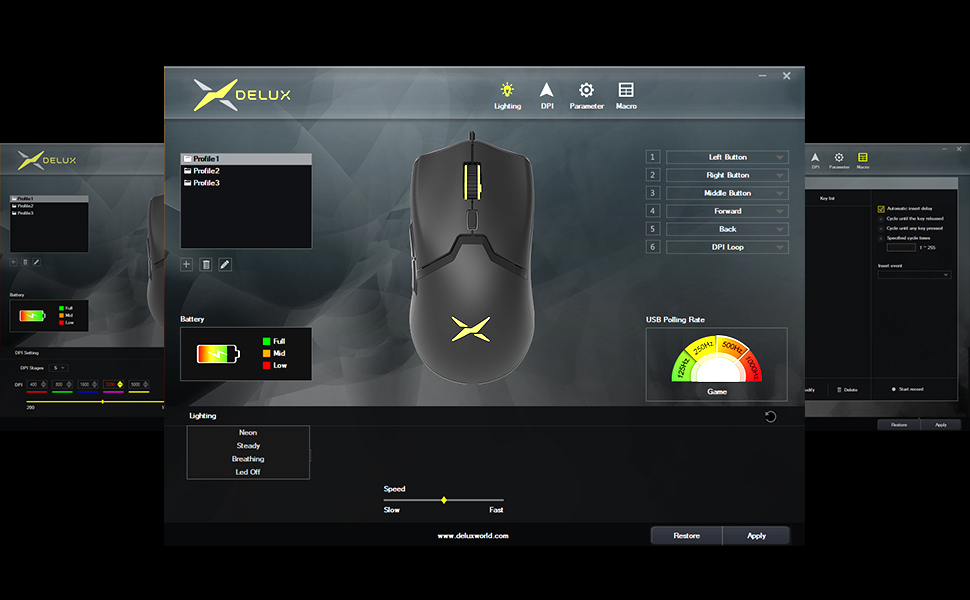The height and width of the screenshot is (600, 970).
Task: Choose Steady lighting mode
Action: pyautogui.click(x=248, y=445)
